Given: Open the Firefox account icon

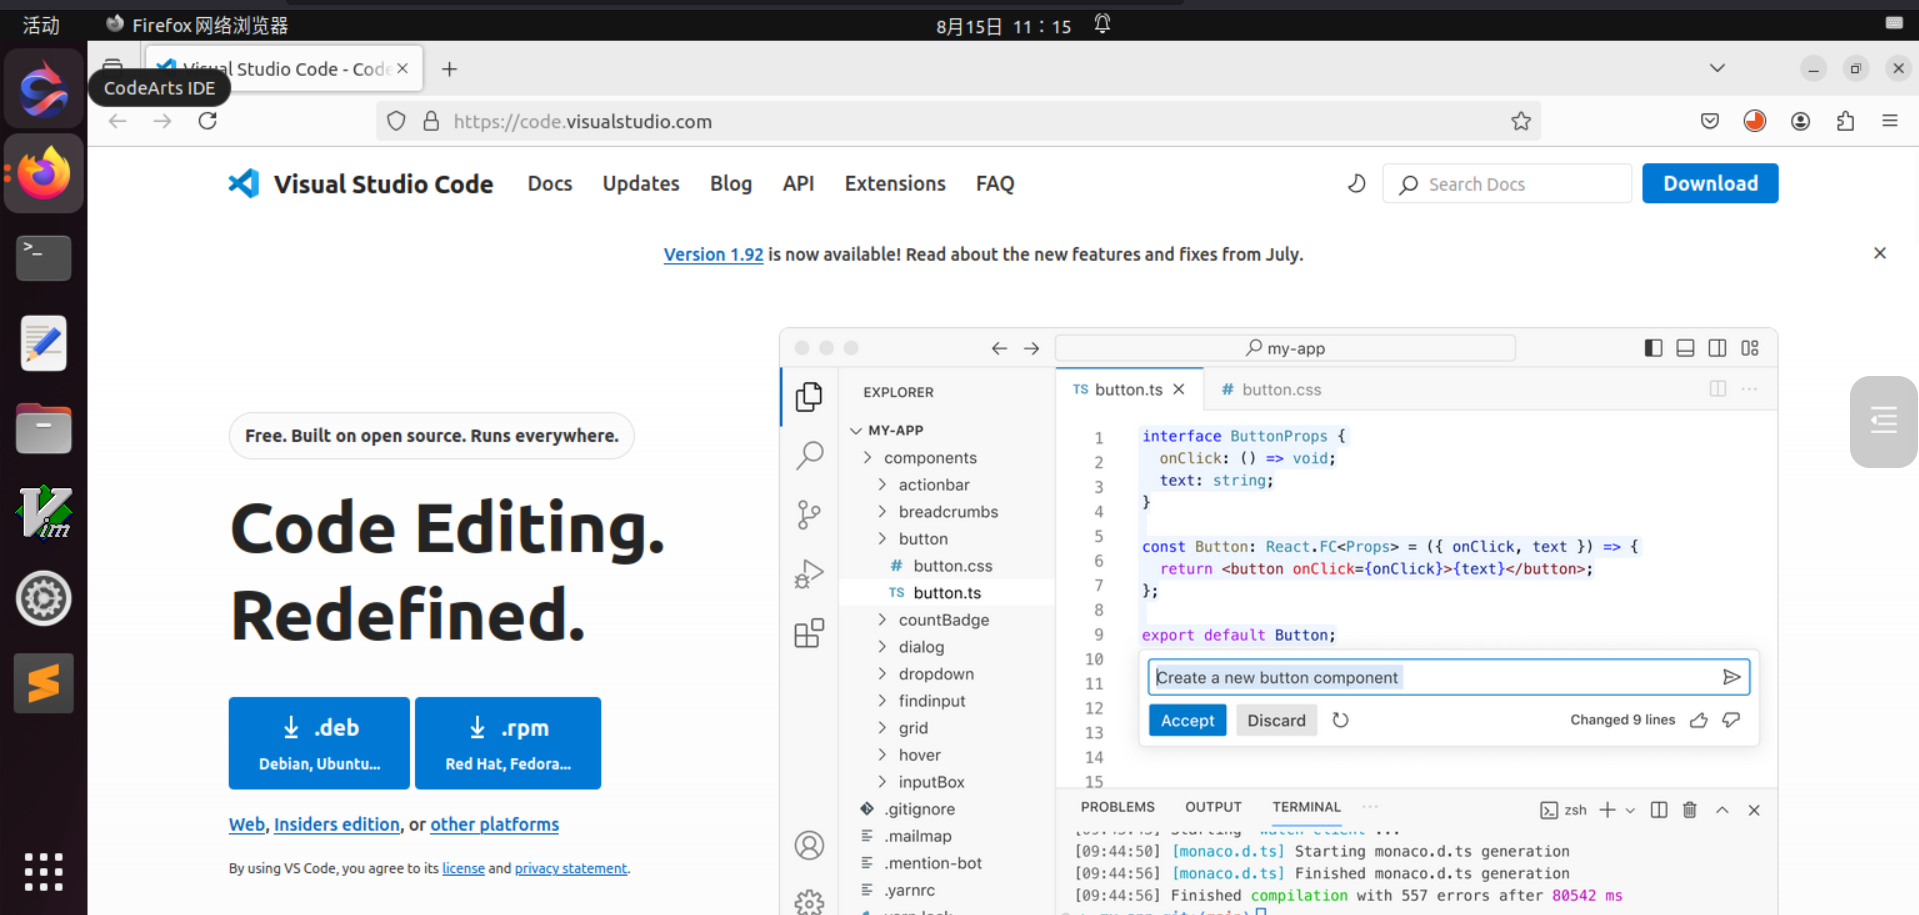Looking at the screenshot, I should 1800,121.
